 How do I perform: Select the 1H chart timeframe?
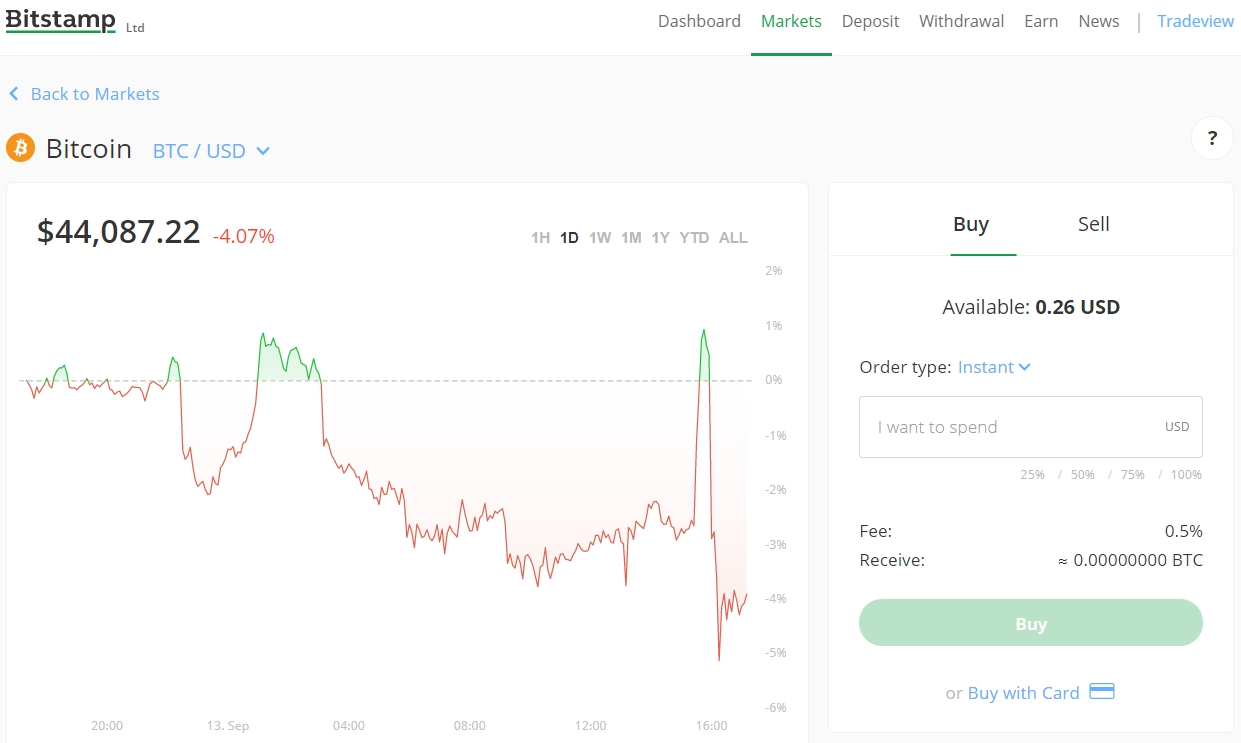coord(540,238)
